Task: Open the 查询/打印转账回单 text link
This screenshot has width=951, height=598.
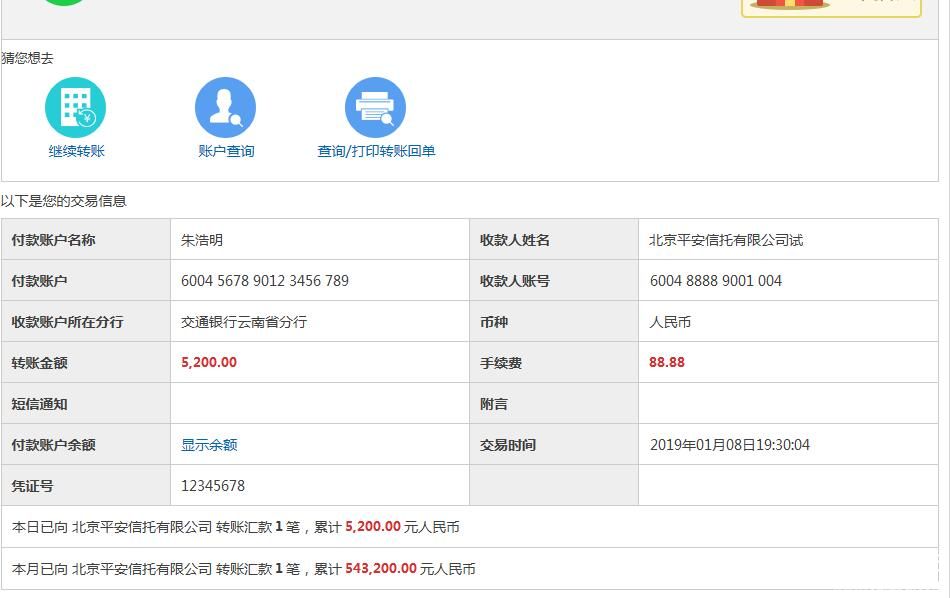Action: pyautogui.click(x=376, y=151)
